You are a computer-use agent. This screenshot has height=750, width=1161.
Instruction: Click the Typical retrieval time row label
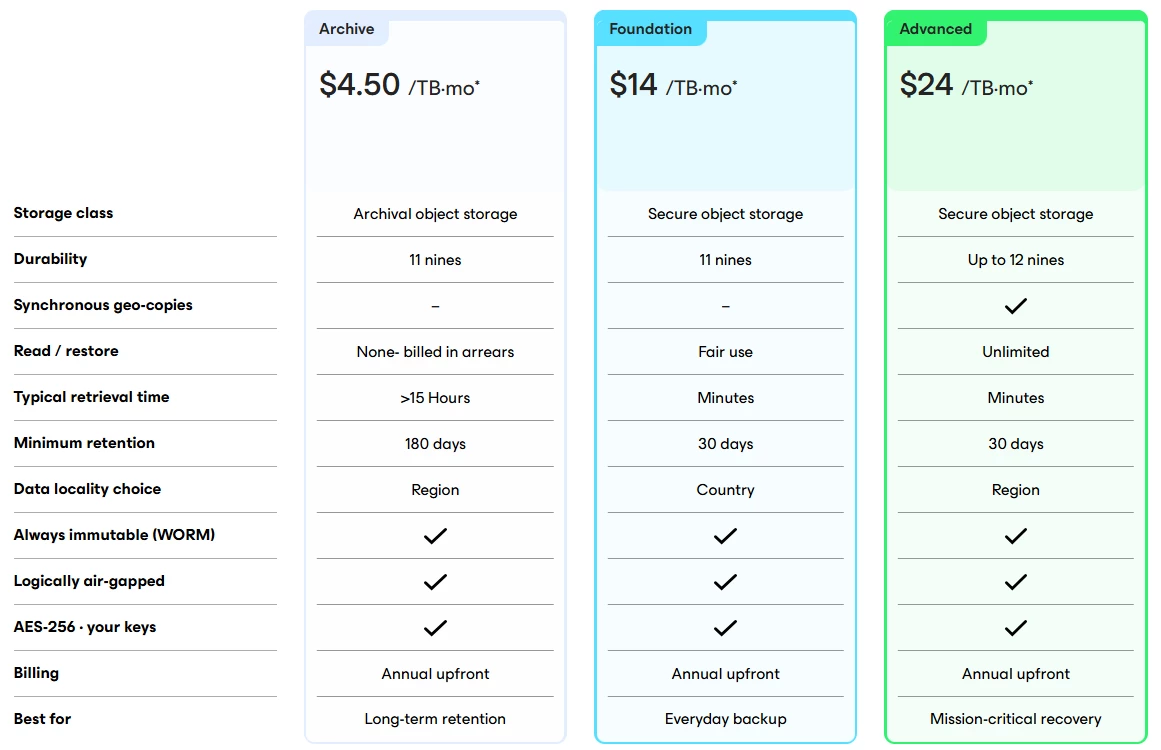(91, 397)
